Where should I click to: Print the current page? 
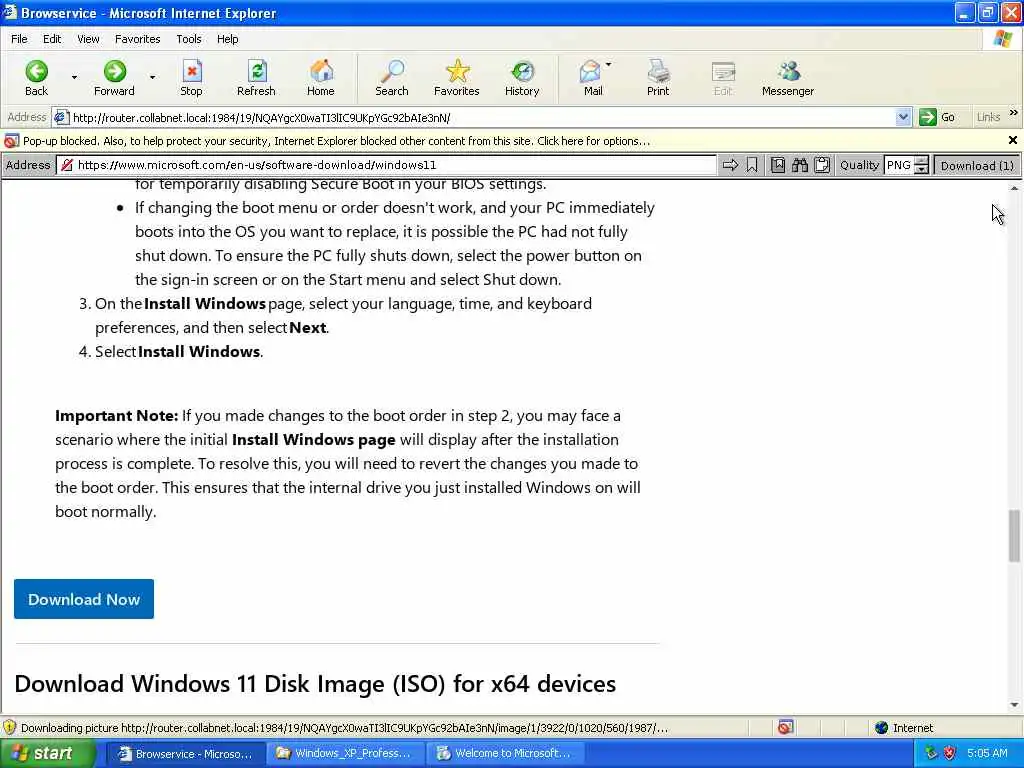pyautogui.click(x=658, y=78)
